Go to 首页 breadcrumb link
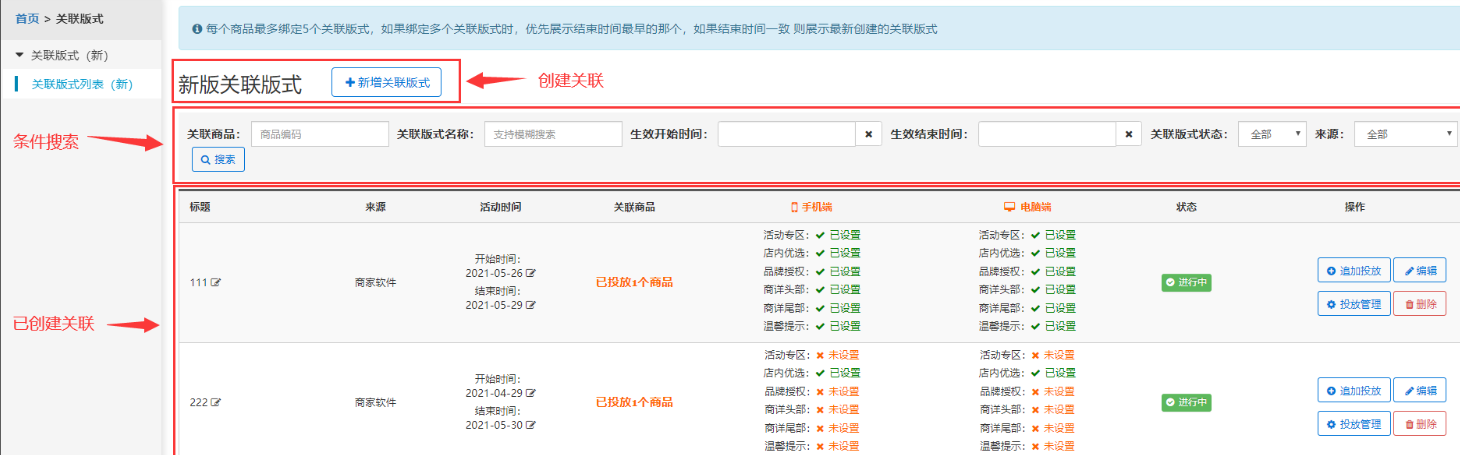Image resolution: width=1460 pixels, height=455 pixels. (28, 18)
